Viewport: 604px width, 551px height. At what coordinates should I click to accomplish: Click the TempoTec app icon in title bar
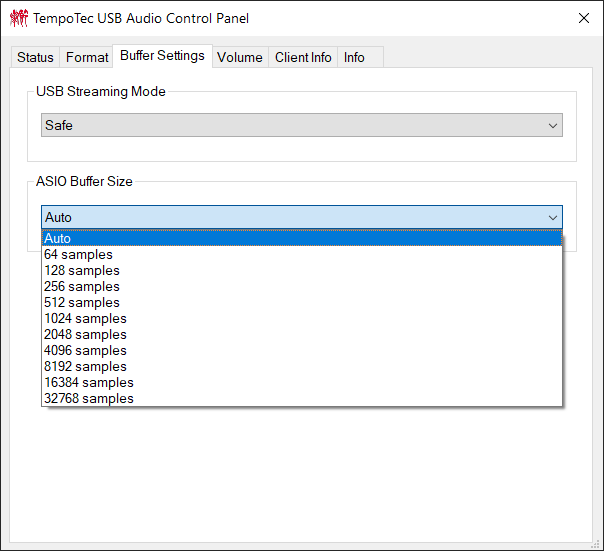coord(19,18)
